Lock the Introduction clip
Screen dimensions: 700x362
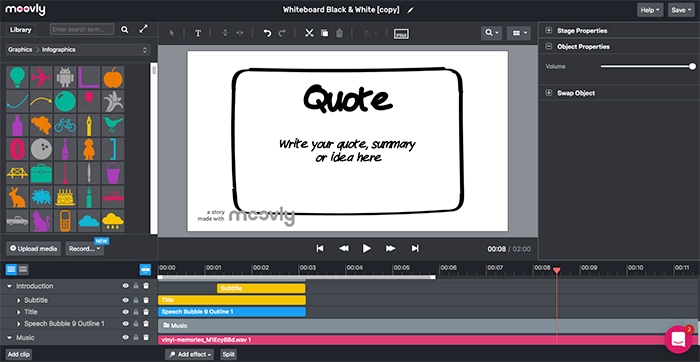136,286
